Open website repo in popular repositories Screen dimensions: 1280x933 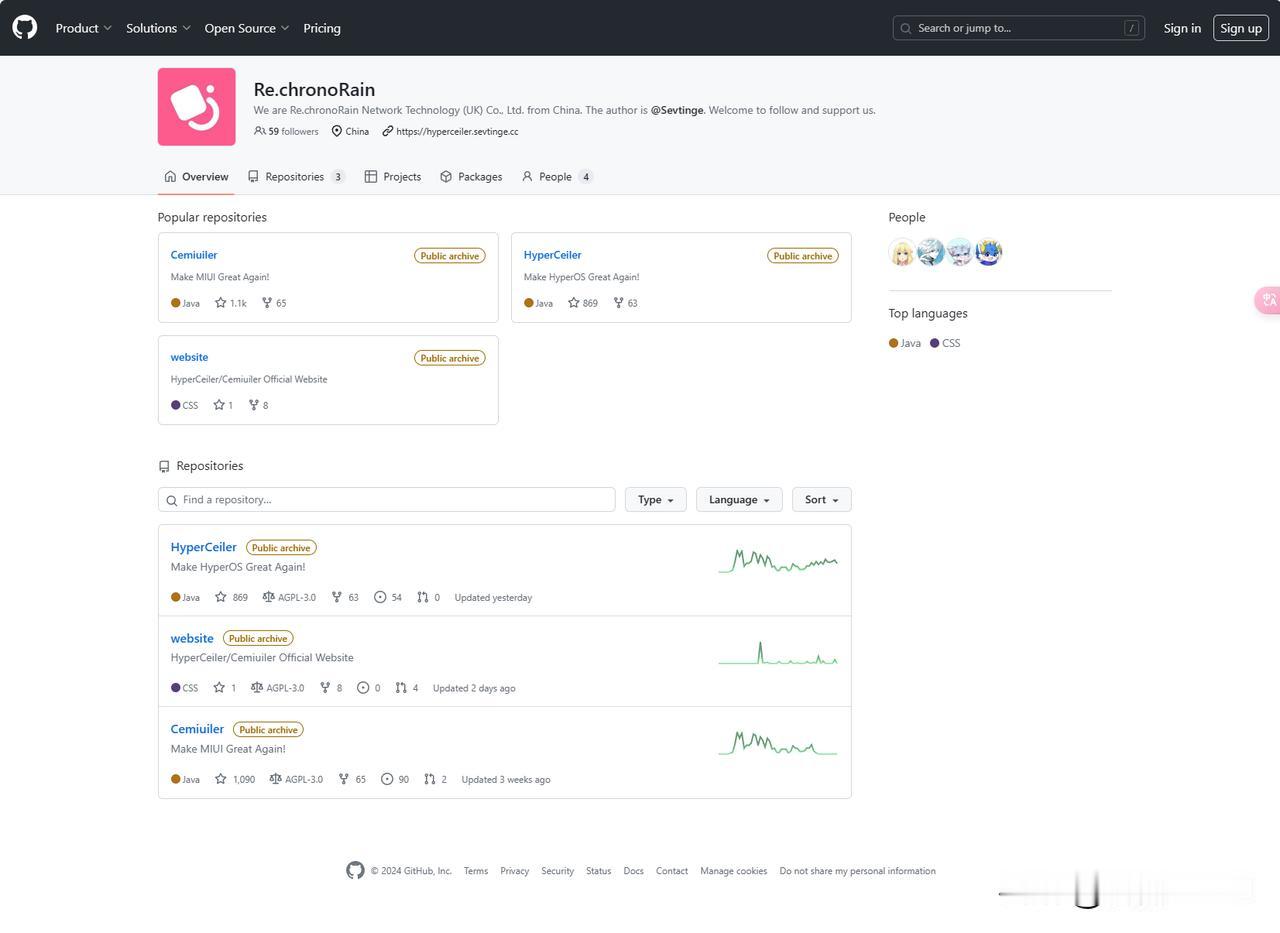190,357
